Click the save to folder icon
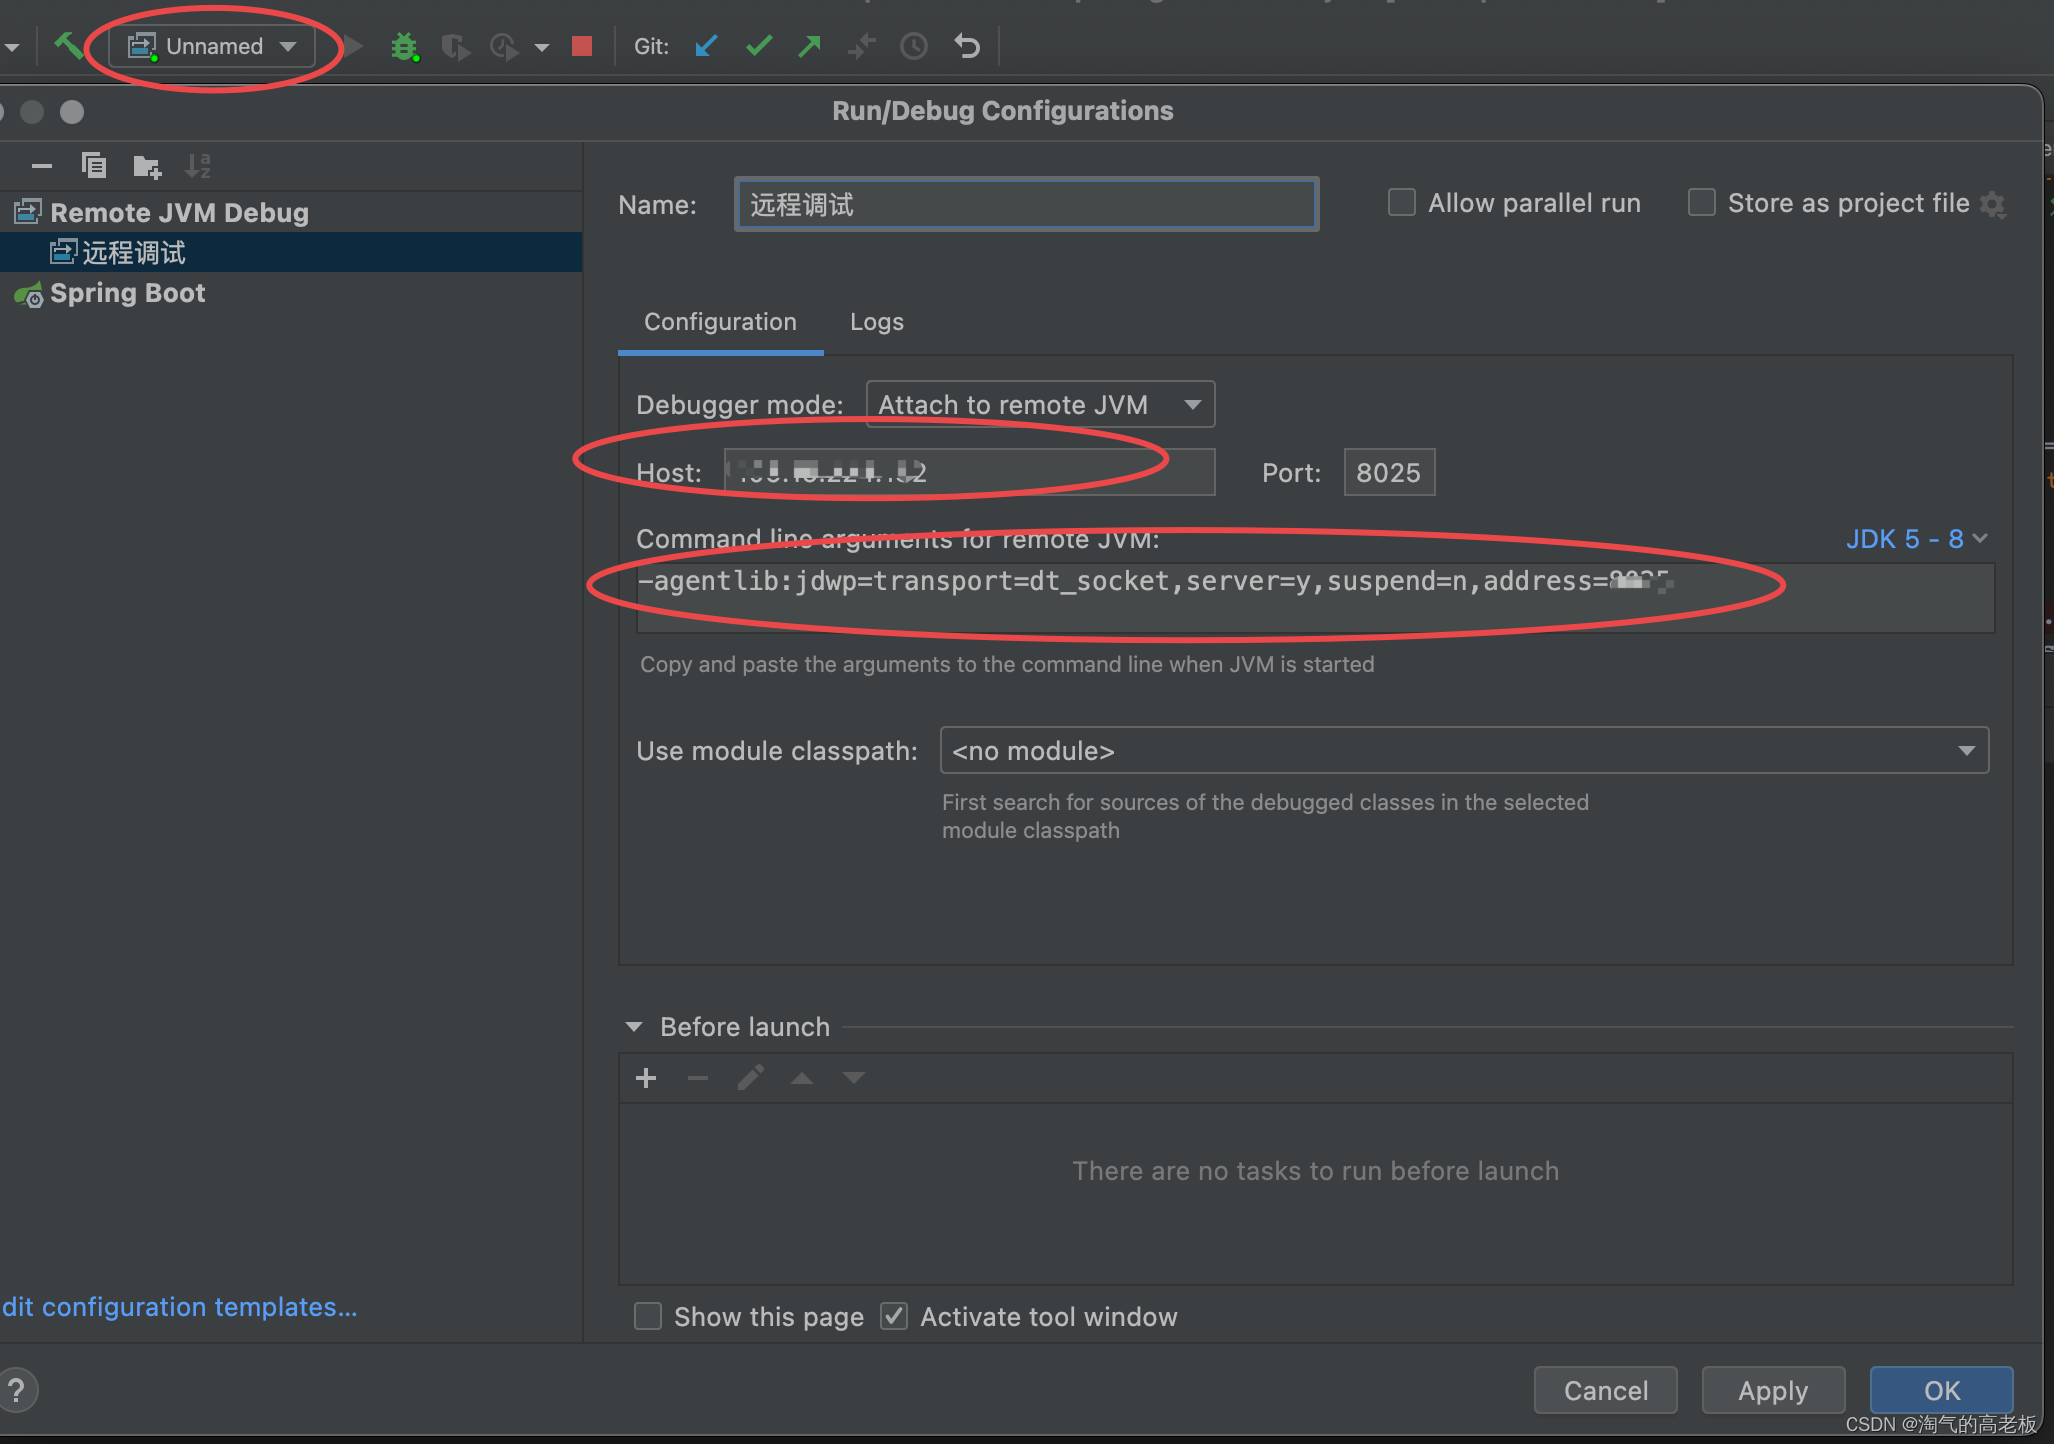Screen dimensions: 2054x1444 click(147, 165)
